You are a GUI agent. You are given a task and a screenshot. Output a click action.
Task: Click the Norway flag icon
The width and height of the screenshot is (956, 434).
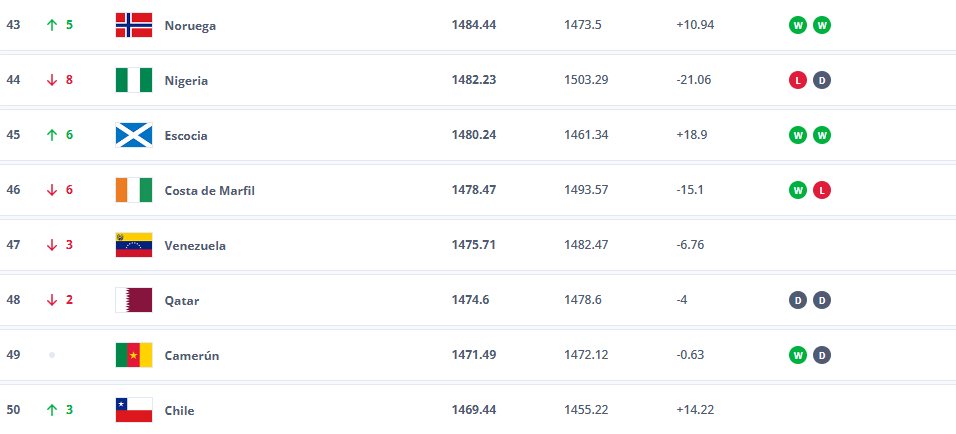[134, 25]
